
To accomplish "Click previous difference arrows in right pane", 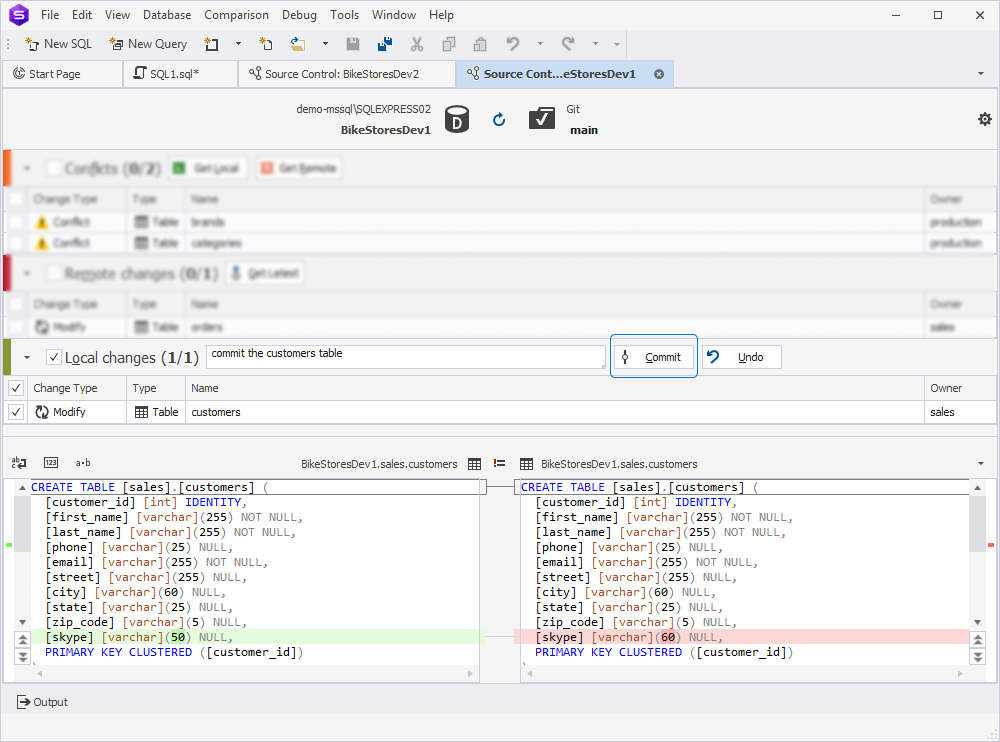I will 978,639.
